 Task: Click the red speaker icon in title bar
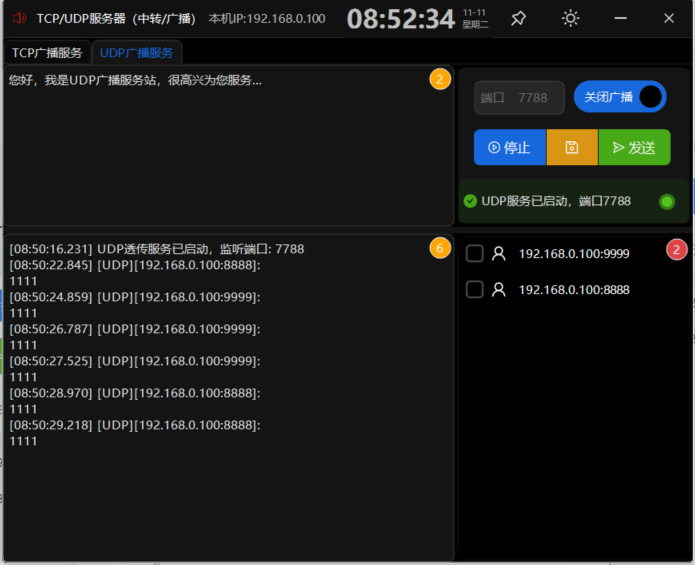pyautogui.click(x=20, y=18)
